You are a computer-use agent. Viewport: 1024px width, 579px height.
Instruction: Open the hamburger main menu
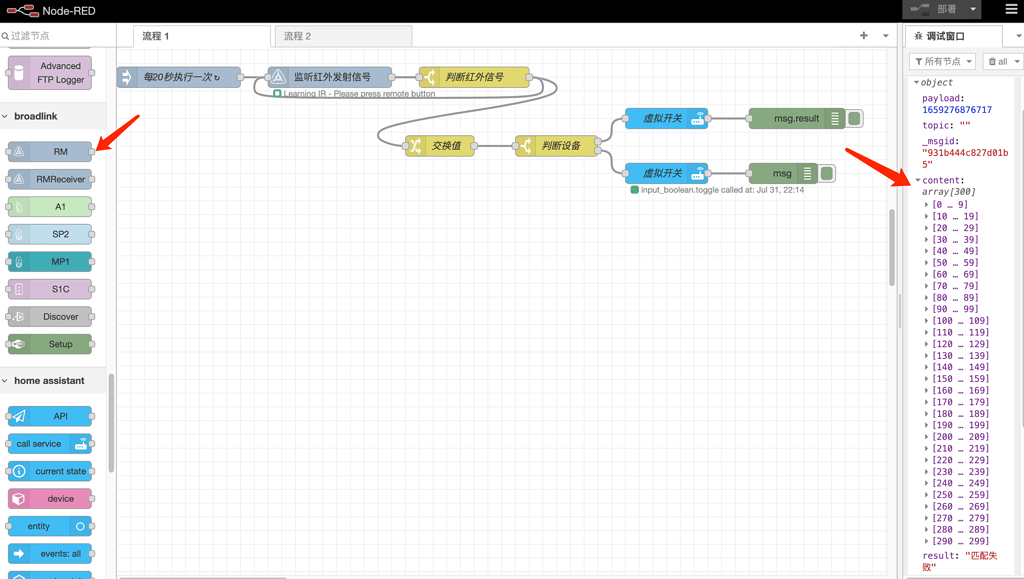pyautogui.click(x=1011, y=10)
